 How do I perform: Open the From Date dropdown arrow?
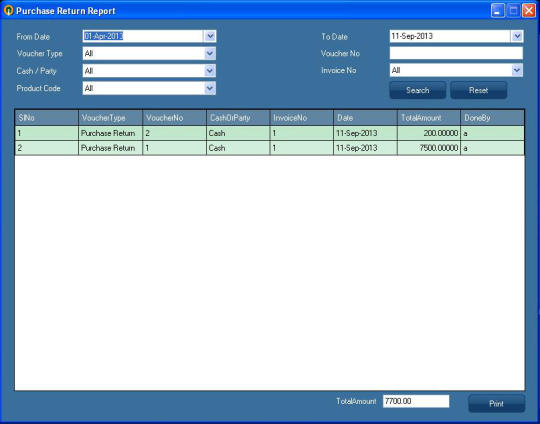click(x=210, y=36)
